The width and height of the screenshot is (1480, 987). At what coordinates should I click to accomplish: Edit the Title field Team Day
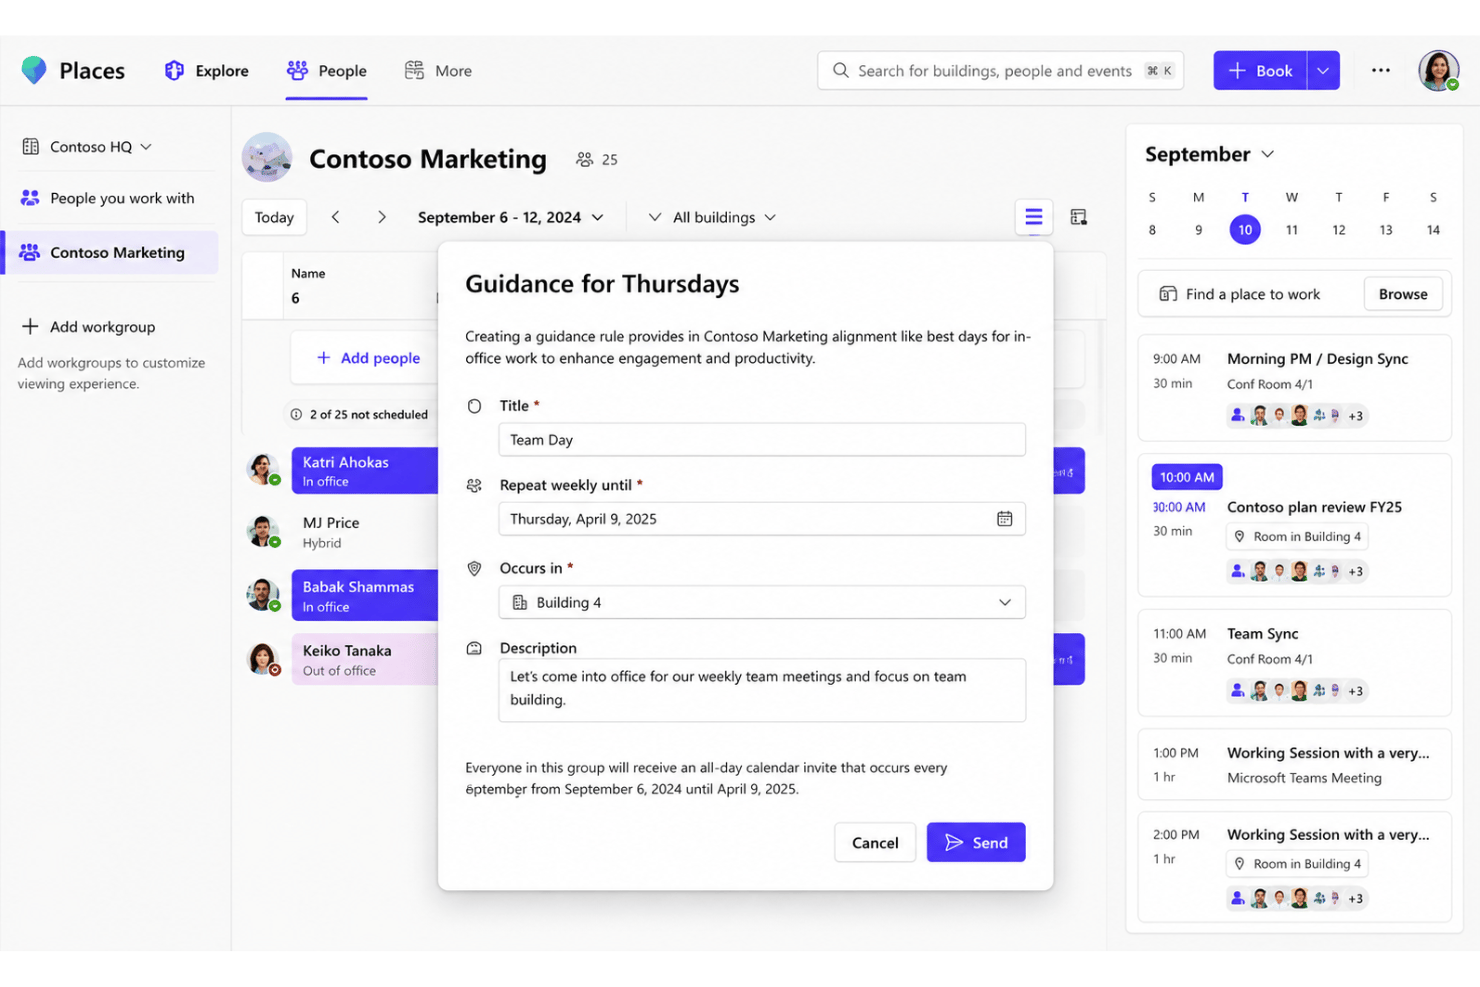(762, 440)
